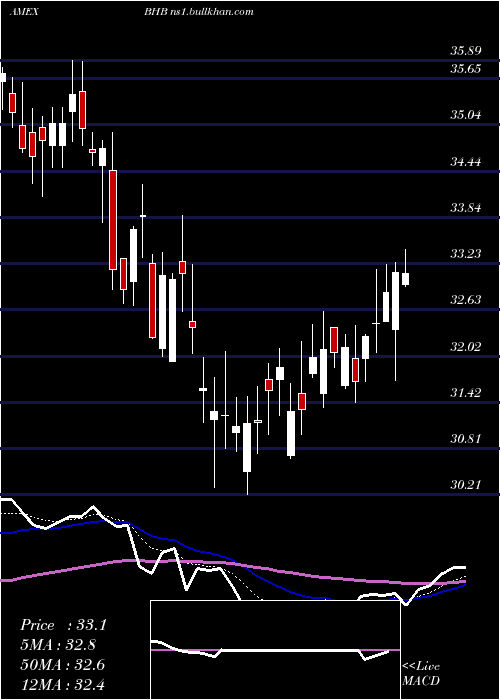Click the Price : 33.1 readout
Viewport: 500px width, 700px height.
point(63,625)
